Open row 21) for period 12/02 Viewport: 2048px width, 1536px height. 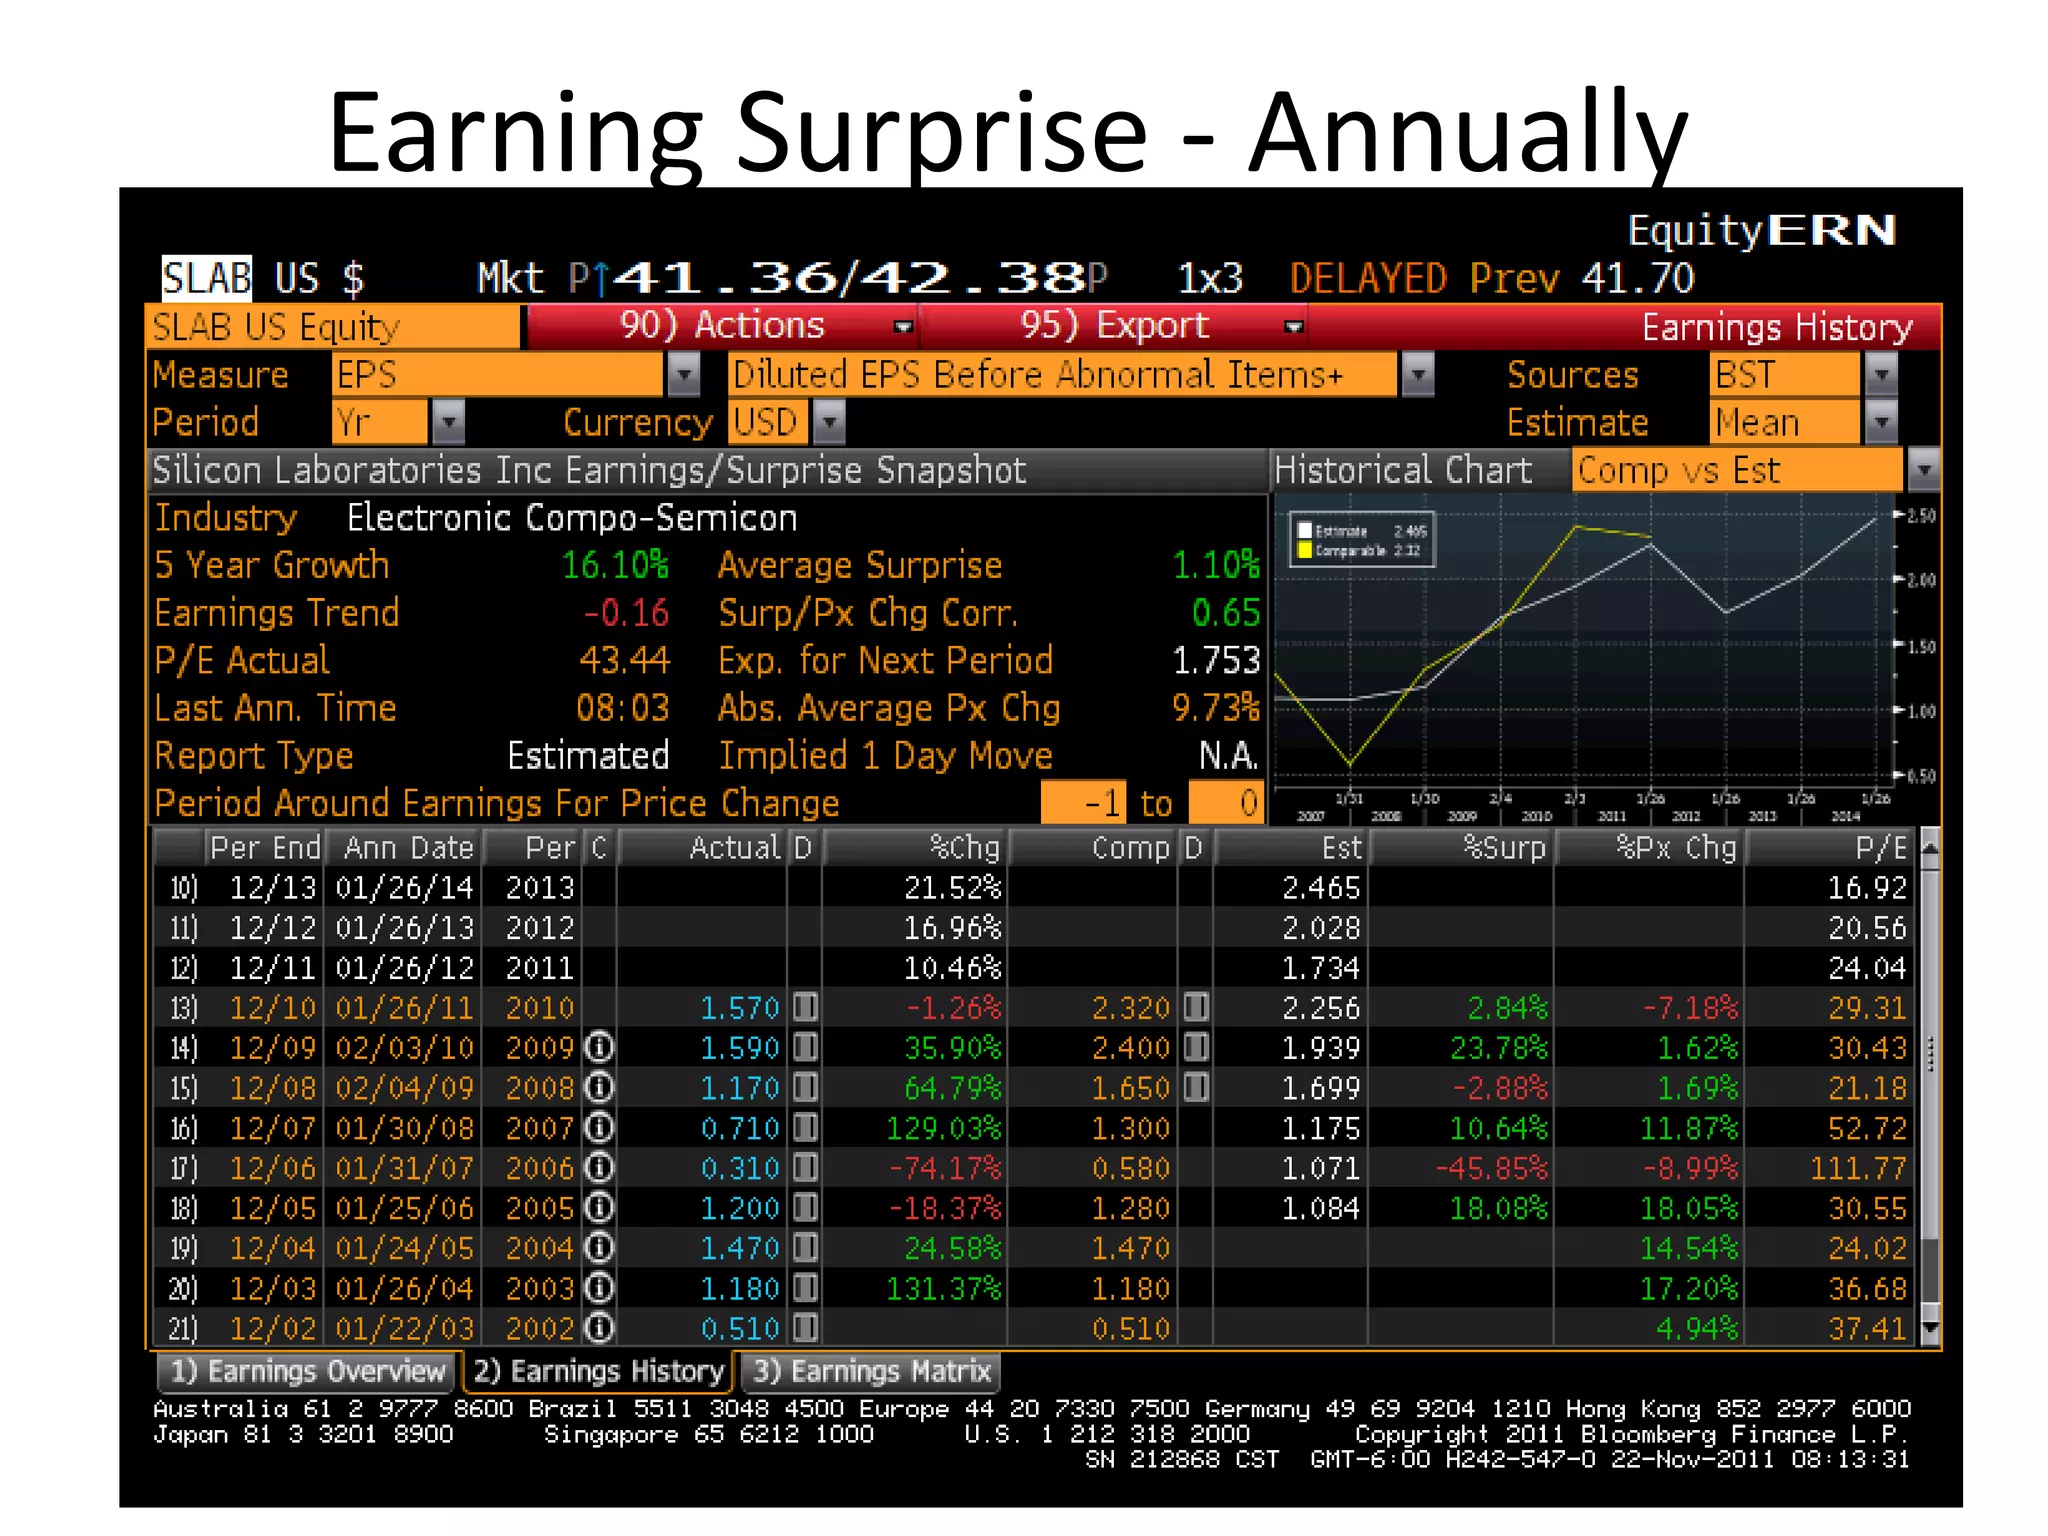click(x=1033, y=1327)
